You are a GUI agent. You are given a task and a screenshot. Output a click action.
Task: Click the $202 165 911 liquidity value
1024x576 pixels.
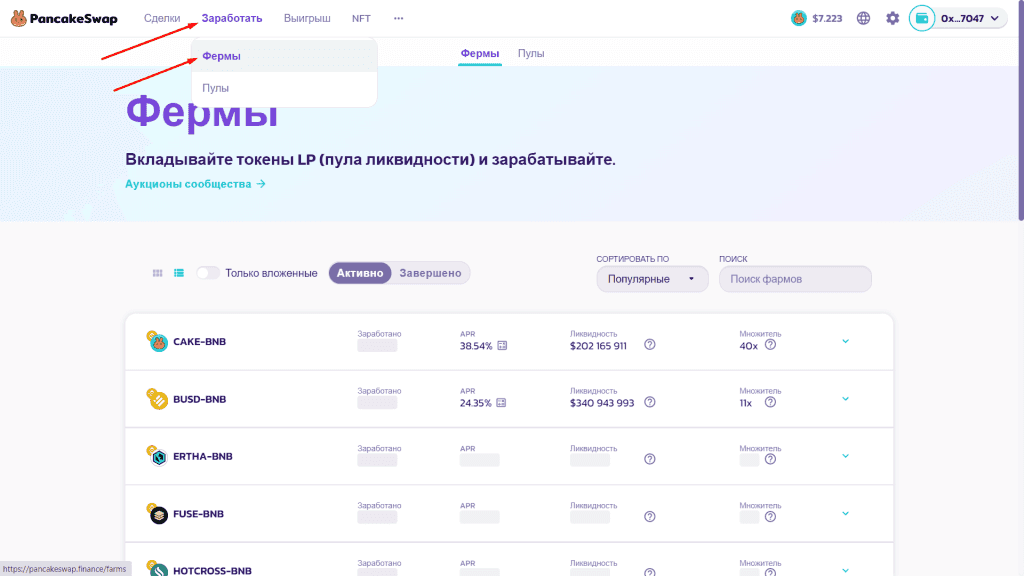(x=598, y=346)
